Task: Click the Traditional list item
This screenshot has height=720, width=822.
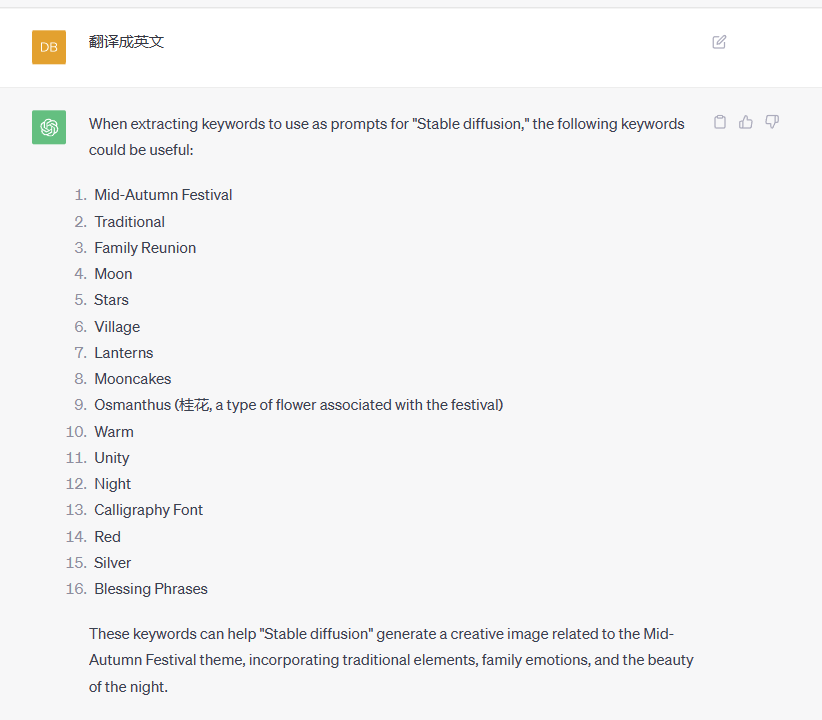Action: tap(129, 222)
